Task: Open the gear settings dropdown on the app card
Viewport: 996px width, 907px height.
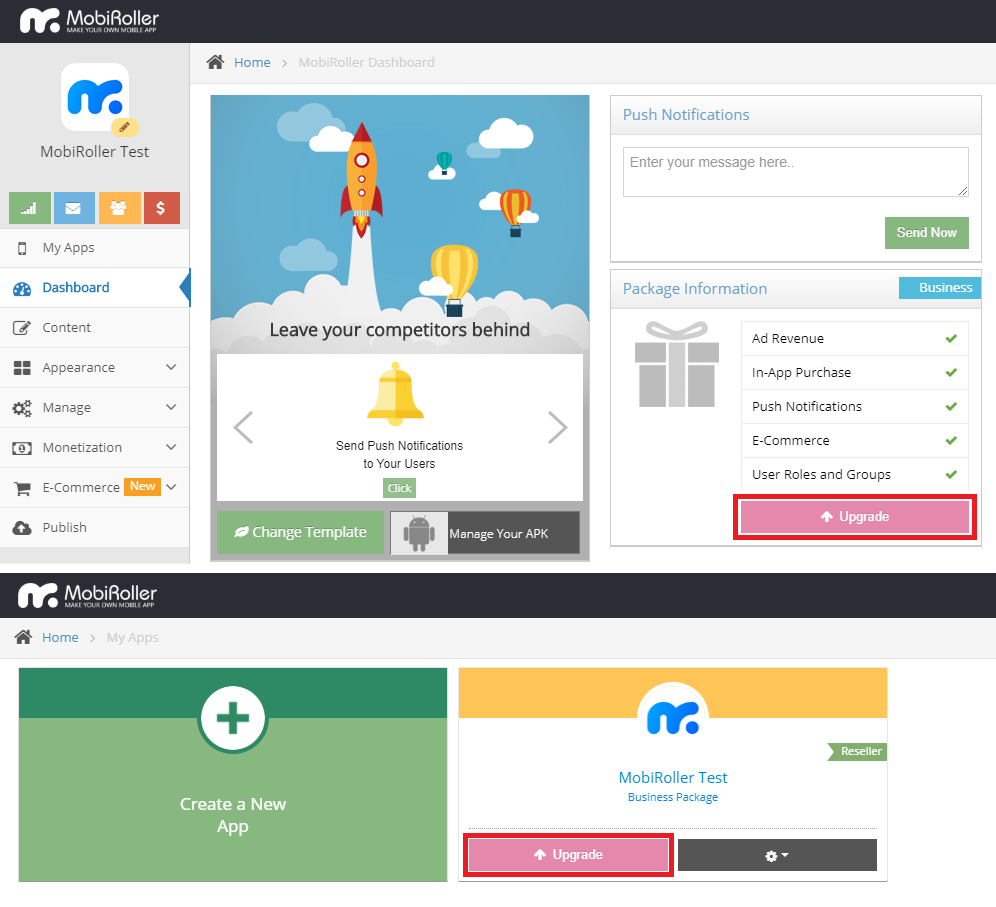Action: coord(777,855)
